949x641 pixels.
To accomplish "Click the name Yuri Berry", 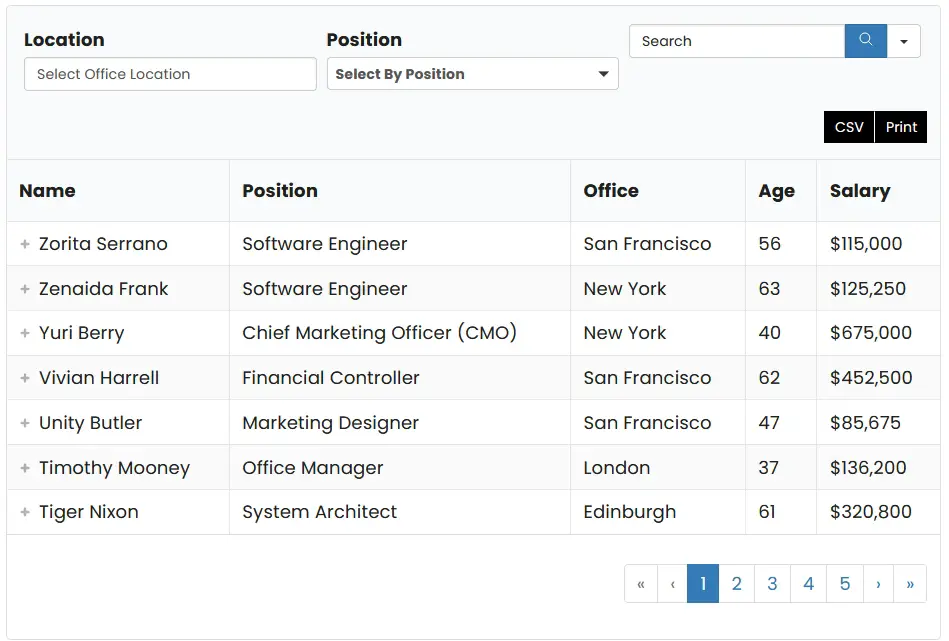I will pos(82,334).
